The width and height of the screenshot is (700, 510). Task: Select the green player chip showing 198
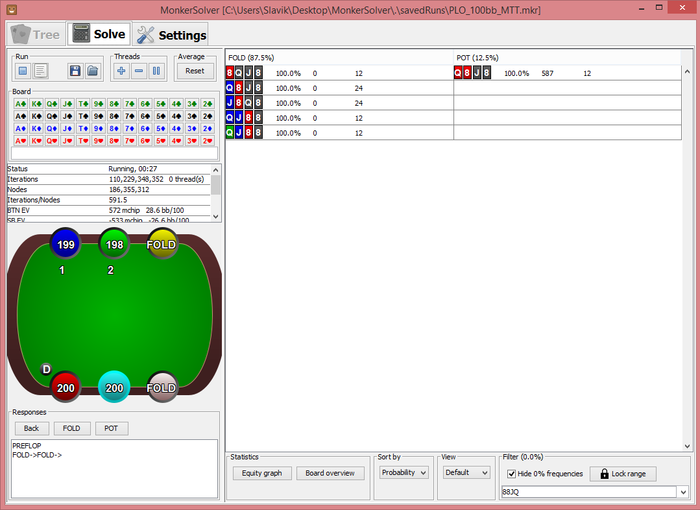(x=114, y=244)
